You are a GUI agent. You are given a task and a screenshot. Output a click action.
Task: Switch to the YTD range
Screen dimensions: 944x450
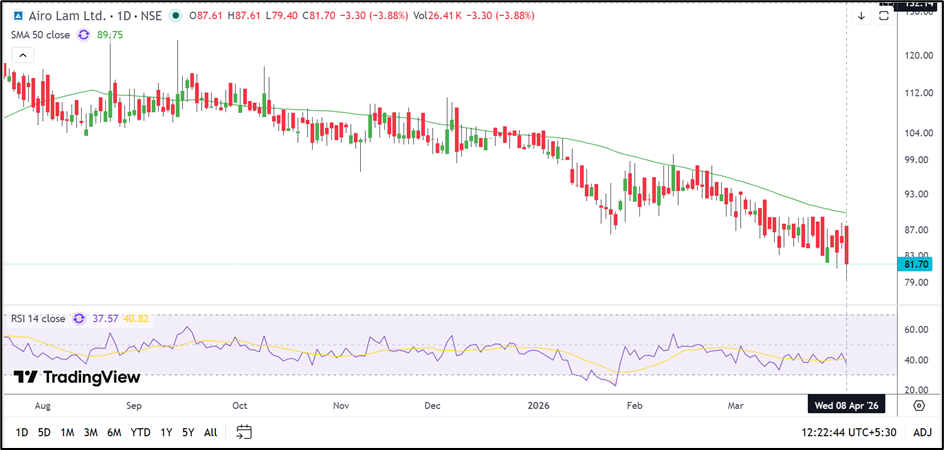click(x=140, y=432)
